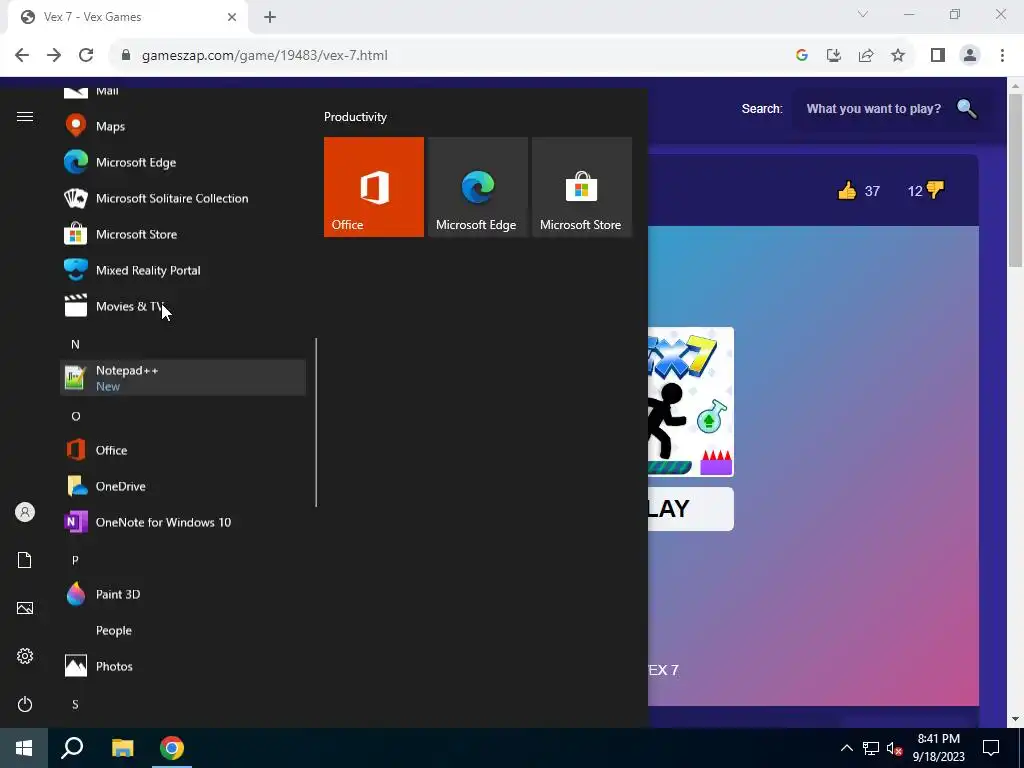
Task: Click the network icon in system tray
Action: coord(871,748)
